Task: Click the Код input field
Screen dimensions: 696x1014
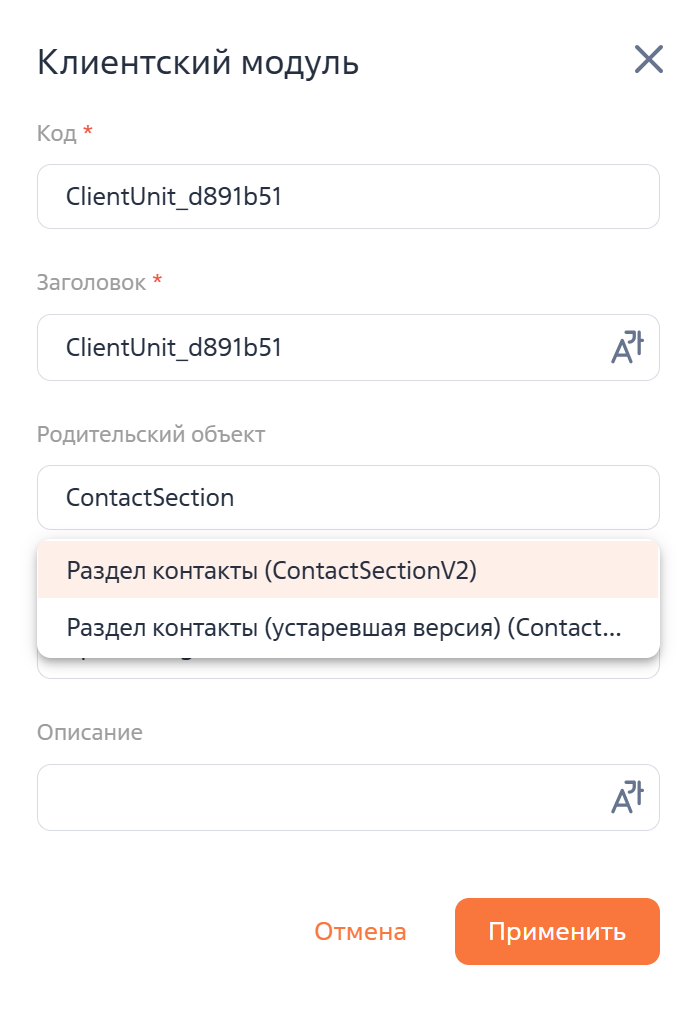Action: (x=347, y=197)
